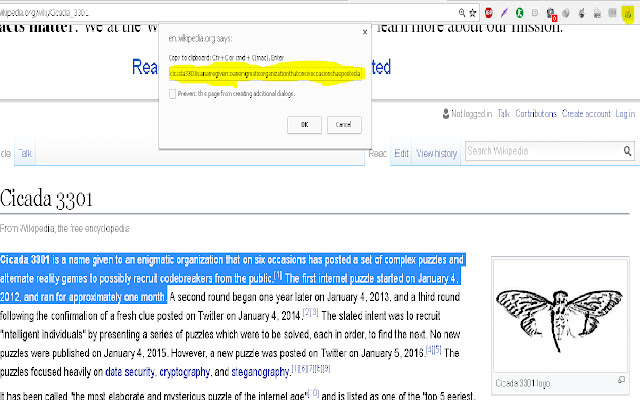Open the View history tab
This screenshot has height=400, width=640.
pos(437,153)
